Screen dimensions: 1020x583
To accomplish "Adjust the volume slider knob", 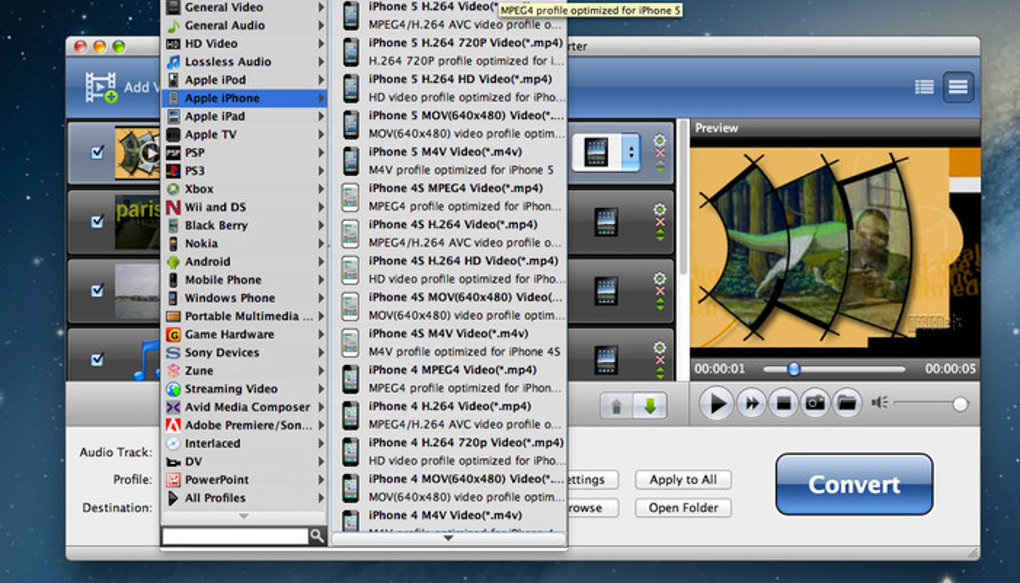I will tap(960, 404).
